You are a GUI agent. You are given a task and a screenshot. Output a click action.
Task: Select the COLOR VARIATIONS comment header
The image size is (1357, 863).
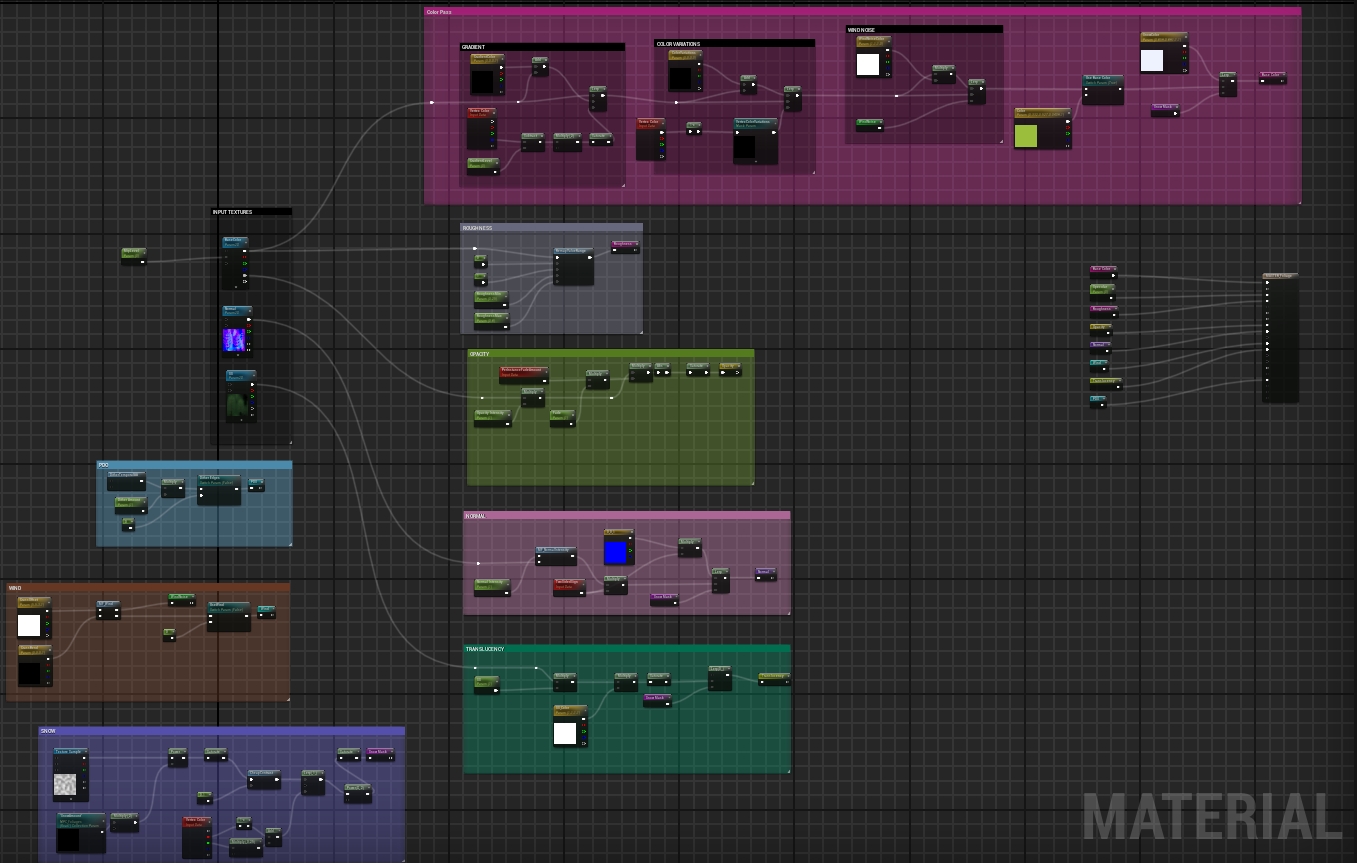734,44
